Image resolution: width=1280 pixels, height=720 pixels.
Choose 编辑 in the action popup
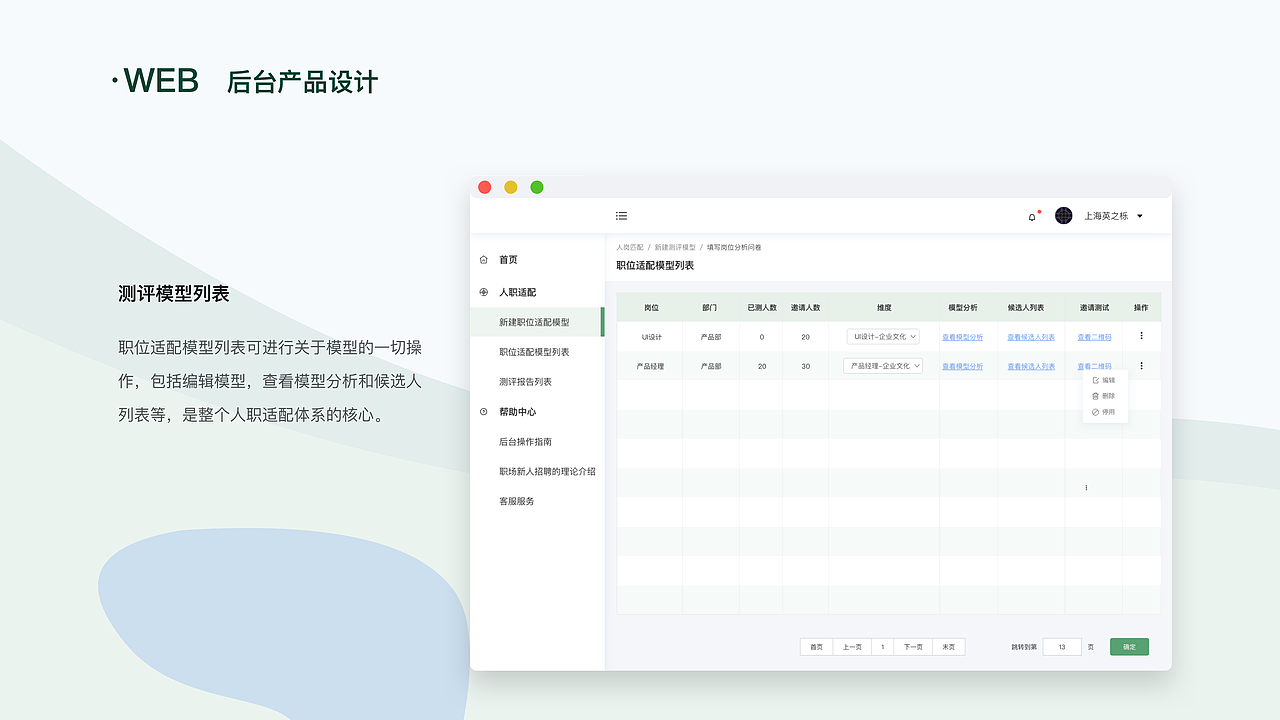pos(1104,380)
